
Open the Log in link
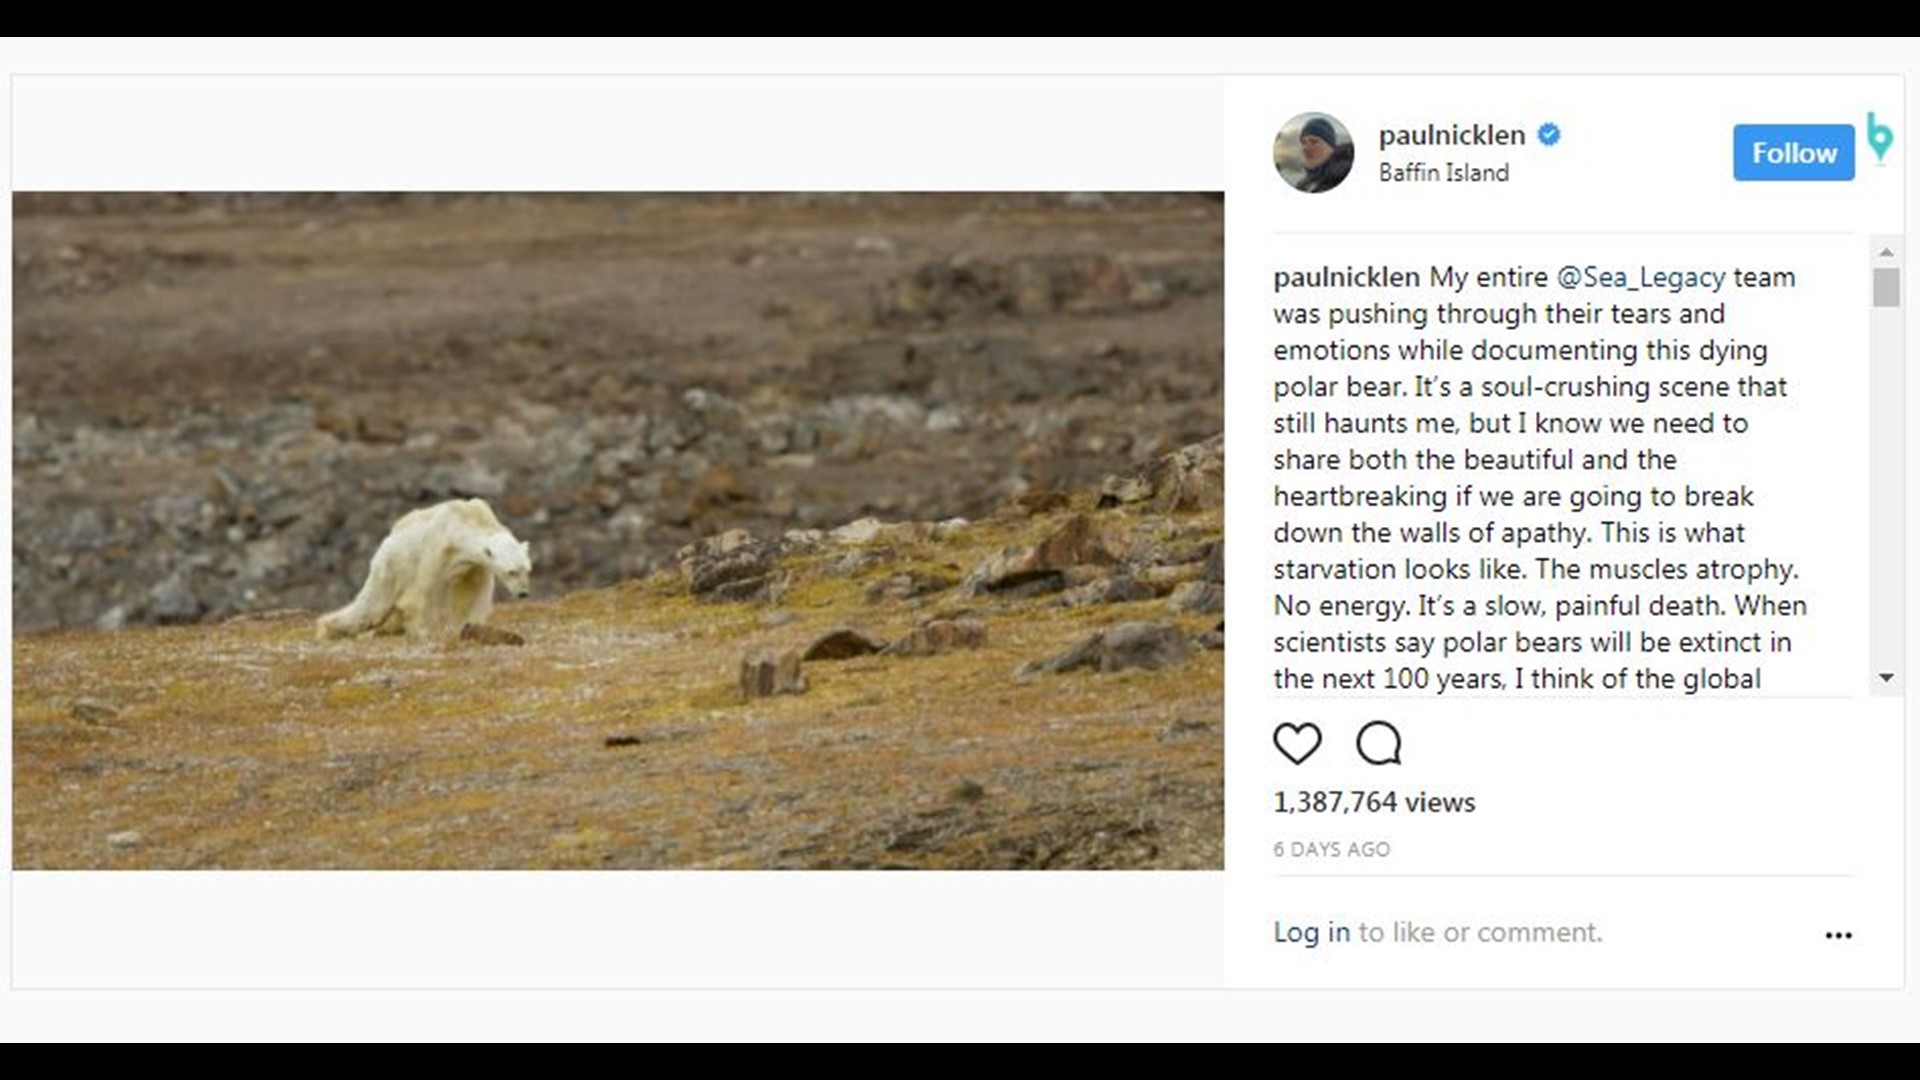click(x=1310, y=931)
